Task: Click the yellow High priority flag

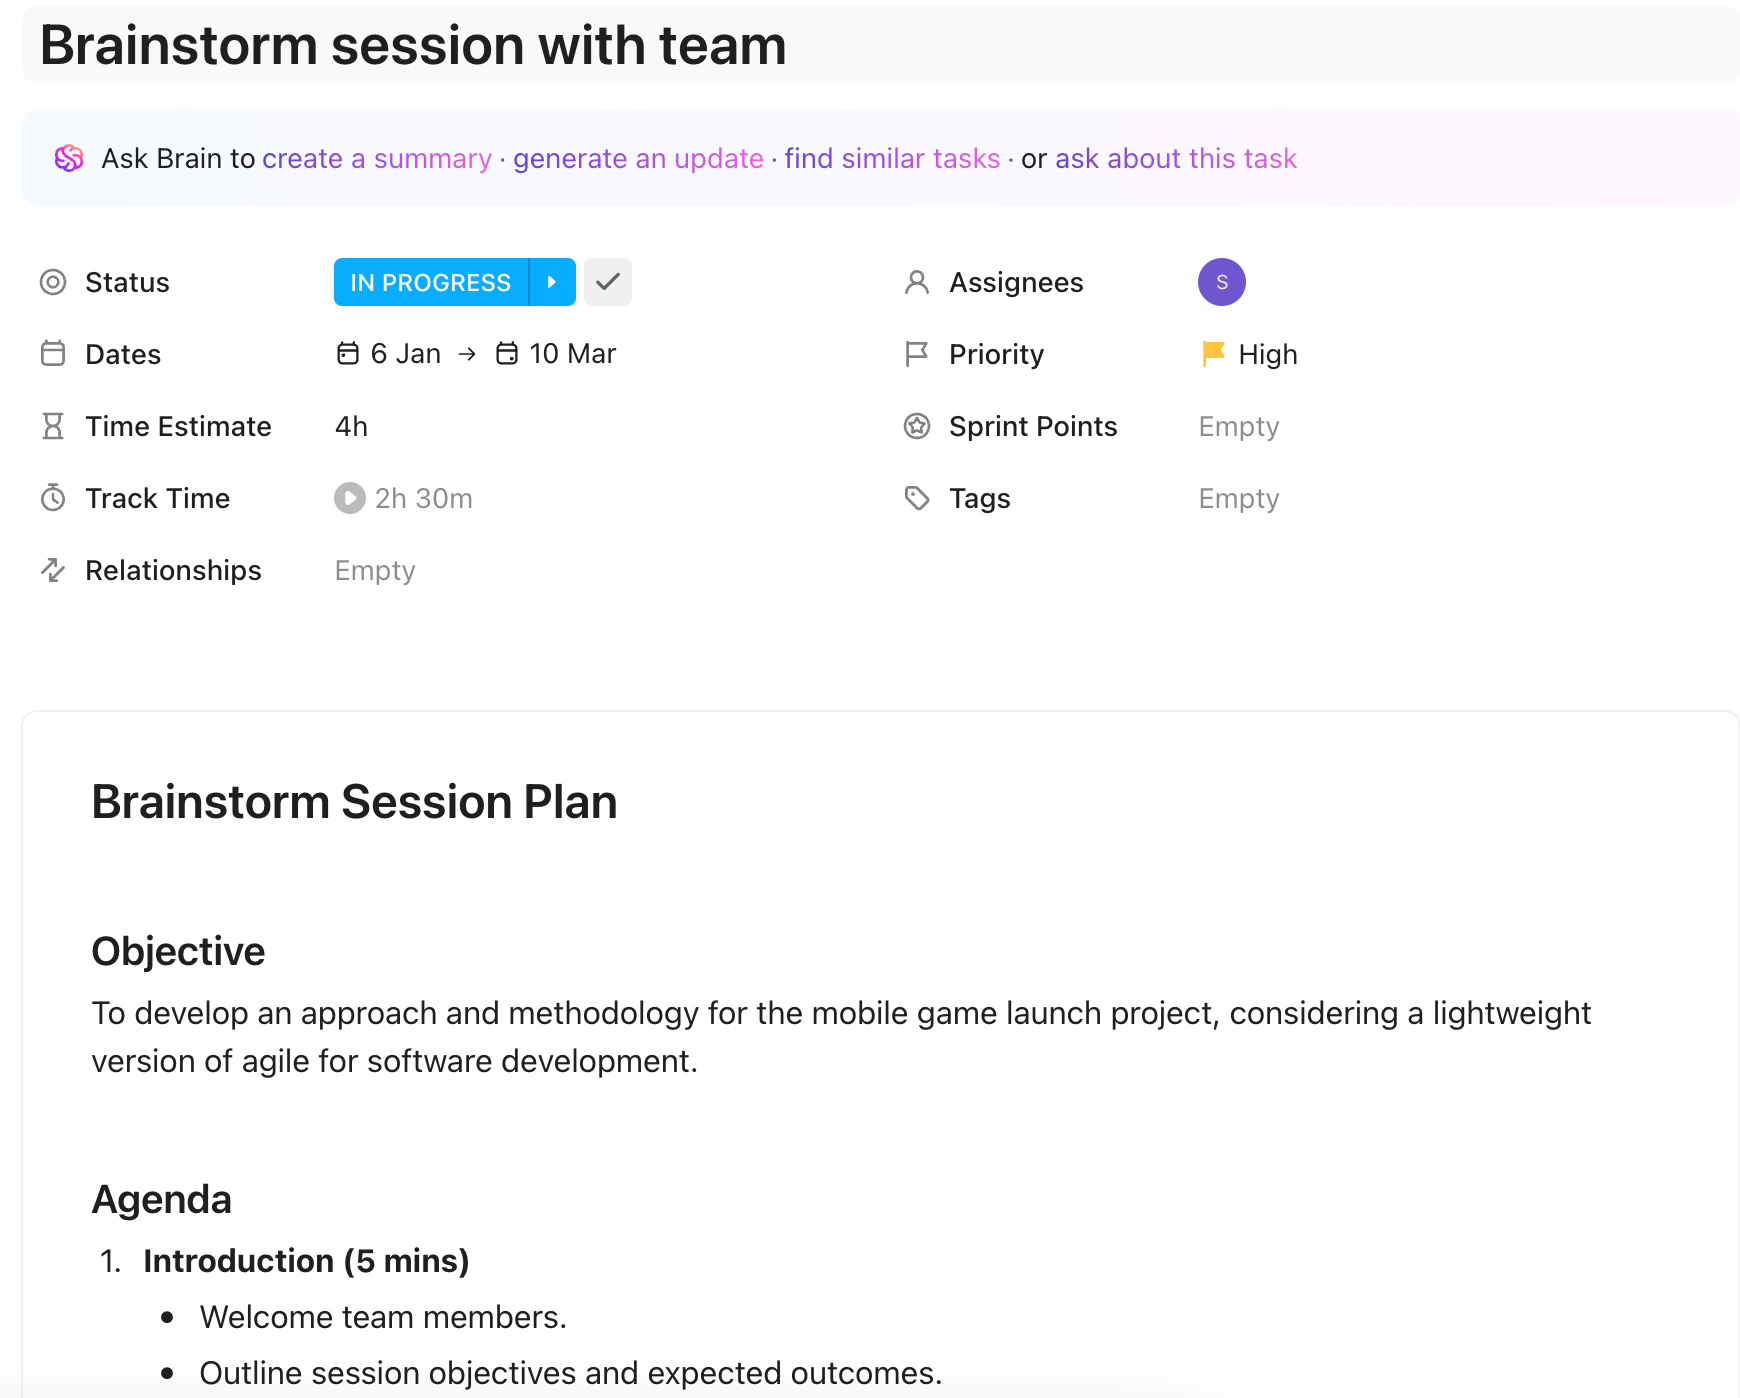Action: pos(1213,354)
